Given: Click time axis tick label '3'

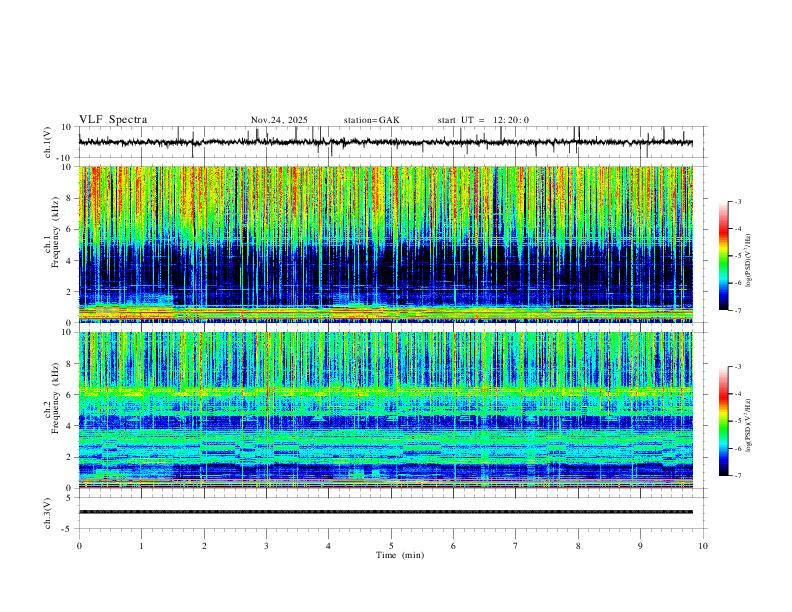Looking at the screenshot, I should coord(266,546).
